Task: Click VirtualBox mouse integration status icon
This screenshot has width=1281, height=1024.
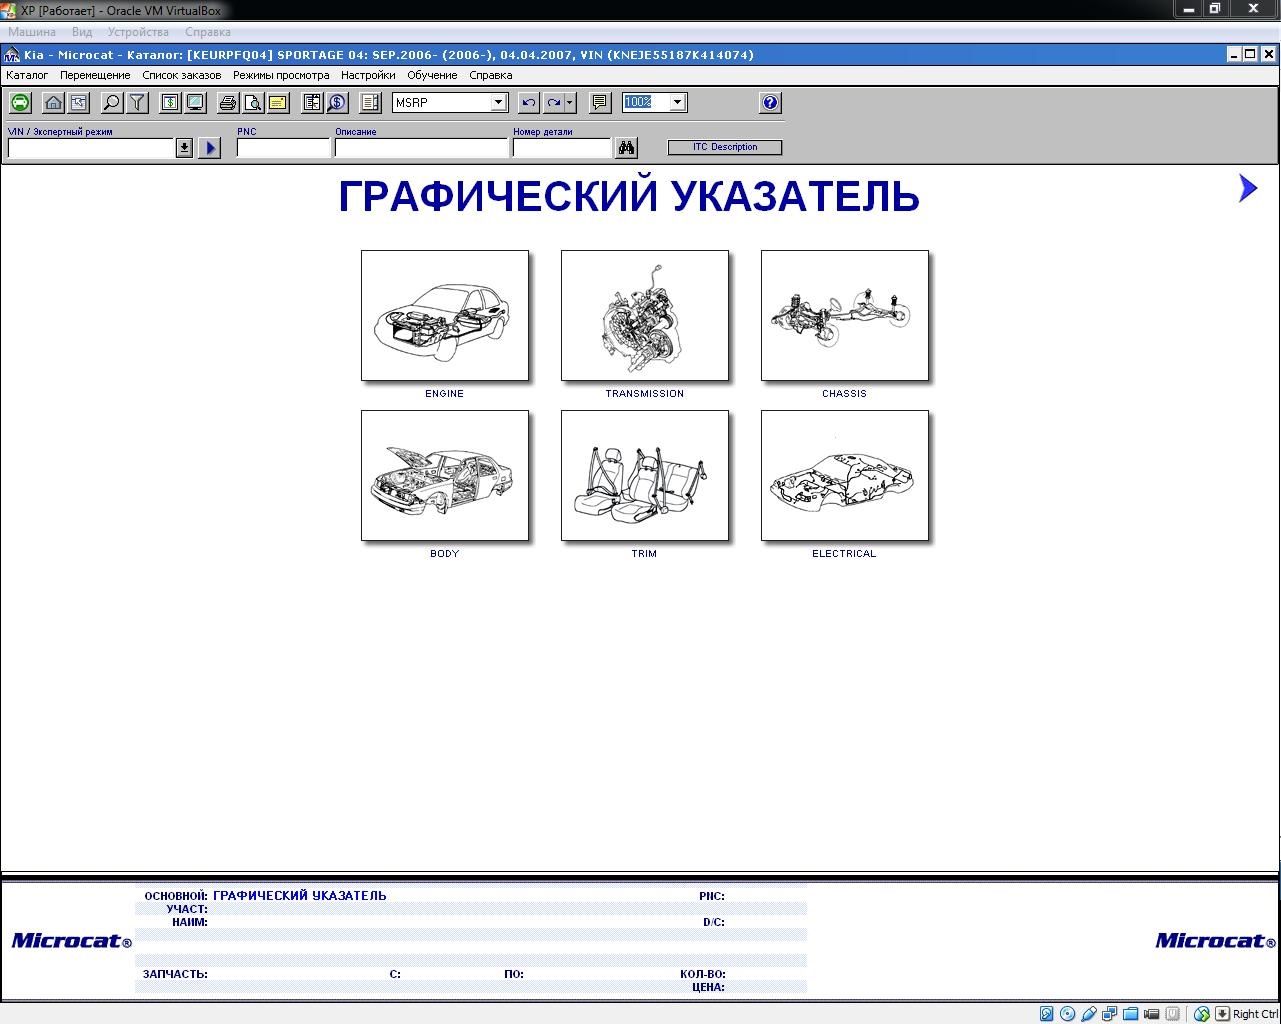Action: 1201,1014
